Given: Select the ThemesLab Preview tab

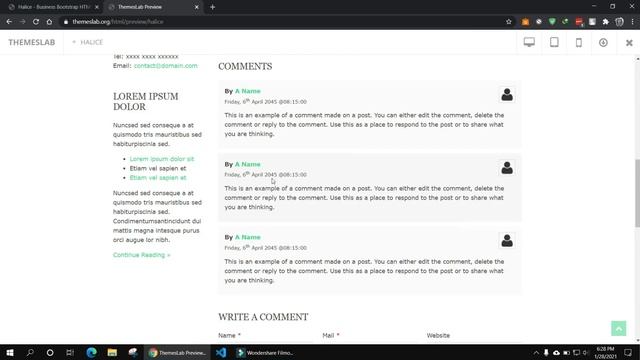Looking at the screenshot, I should (x=152, y=7).
